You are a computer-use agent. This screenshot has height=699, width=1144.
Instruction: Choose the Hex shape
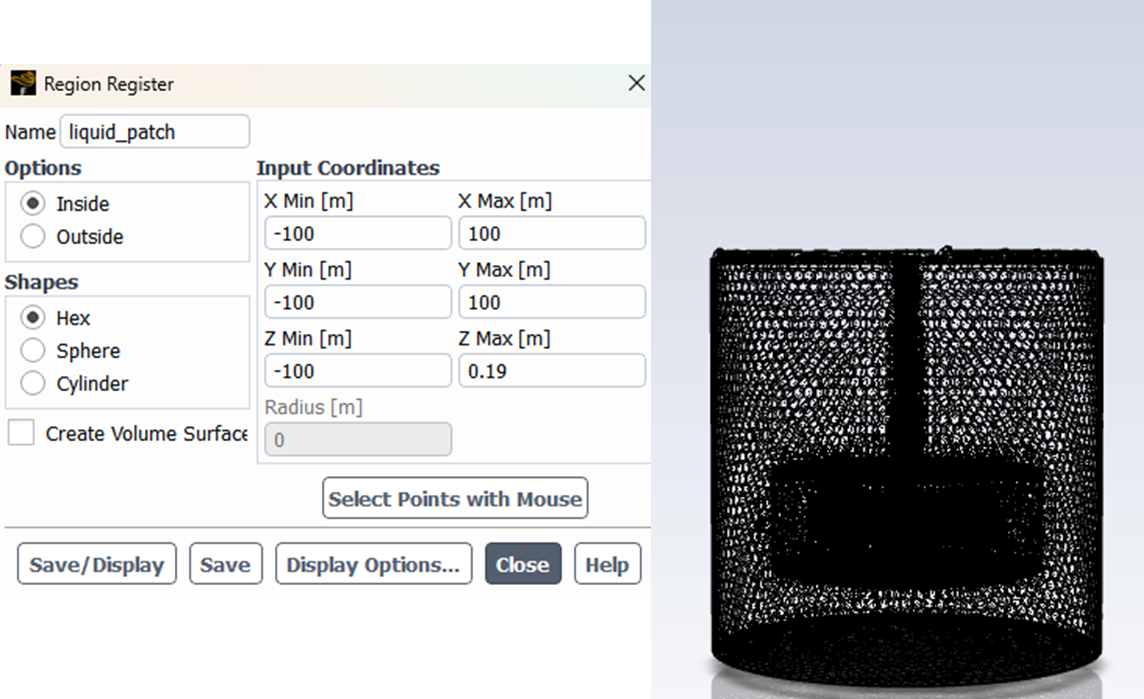tap(34, 317)
